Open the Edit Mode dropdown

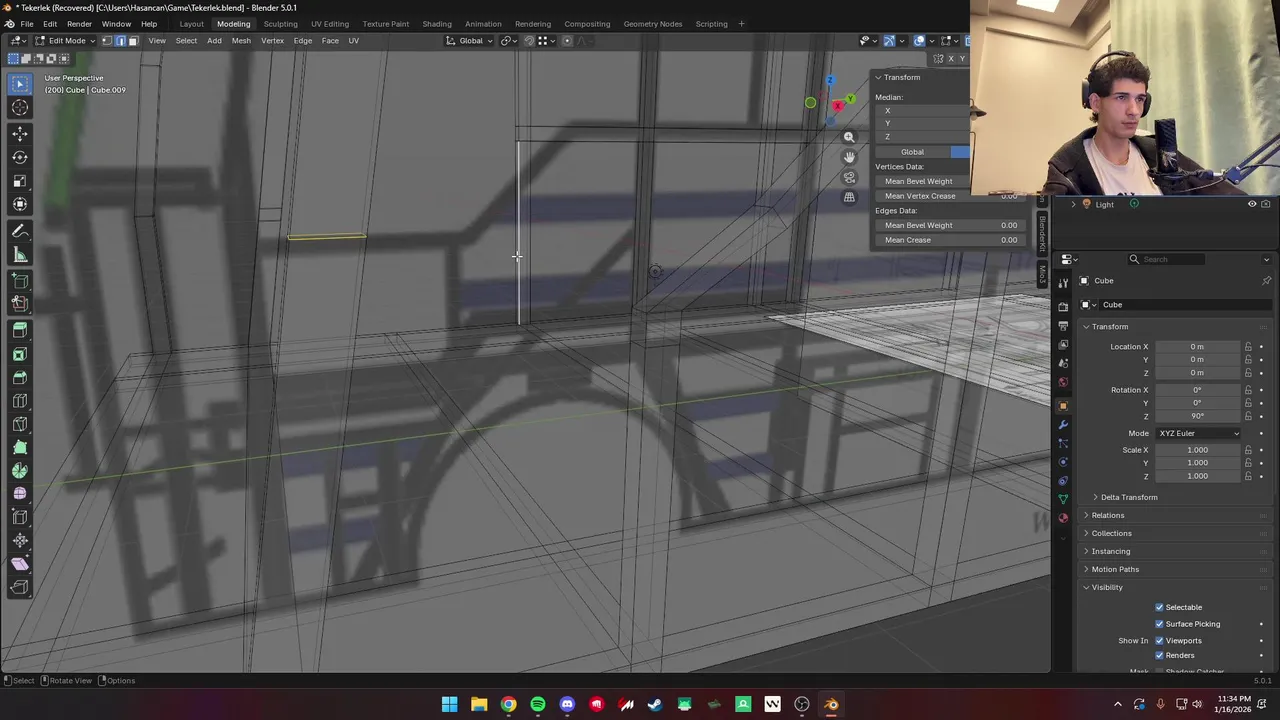pos(66,41)
